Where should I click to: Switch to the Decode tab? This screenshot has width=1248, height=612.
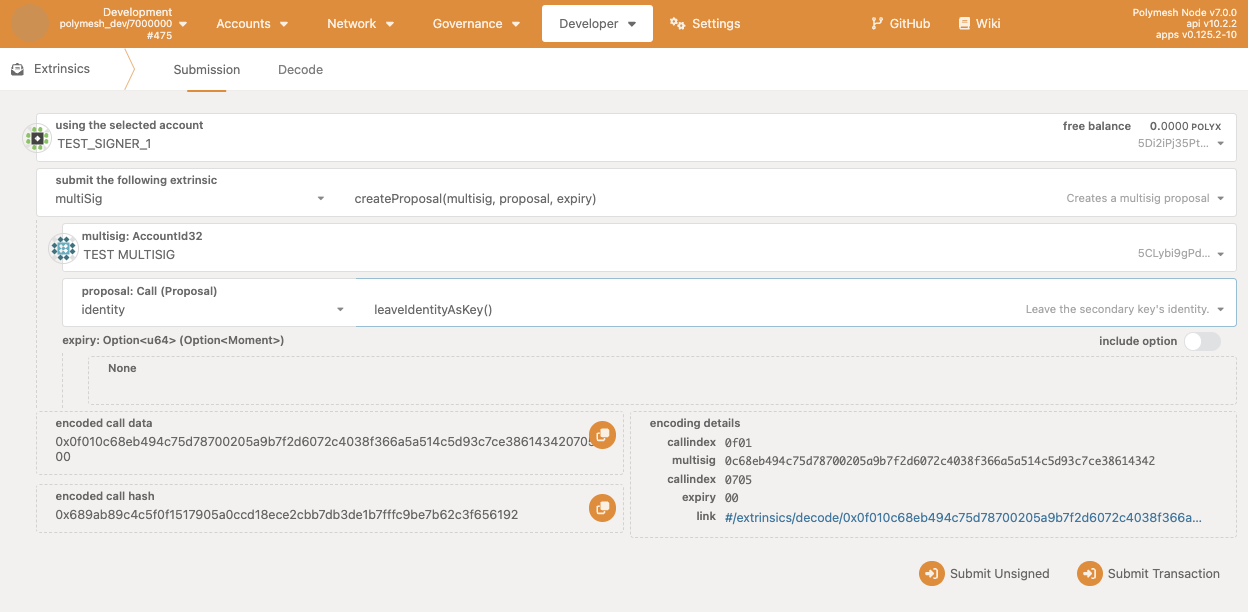[300, 70]
